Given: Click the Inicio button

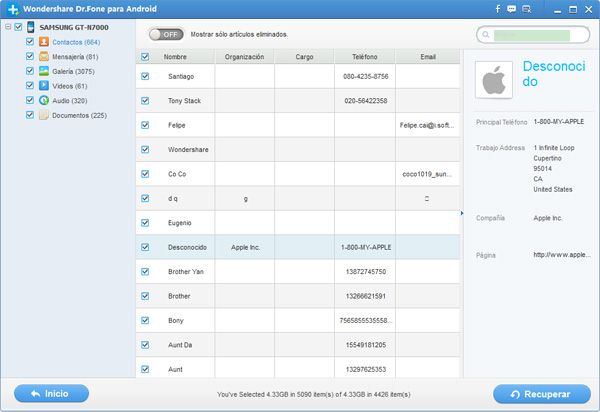Looking at the screenshot, I should tap(51, 394).
